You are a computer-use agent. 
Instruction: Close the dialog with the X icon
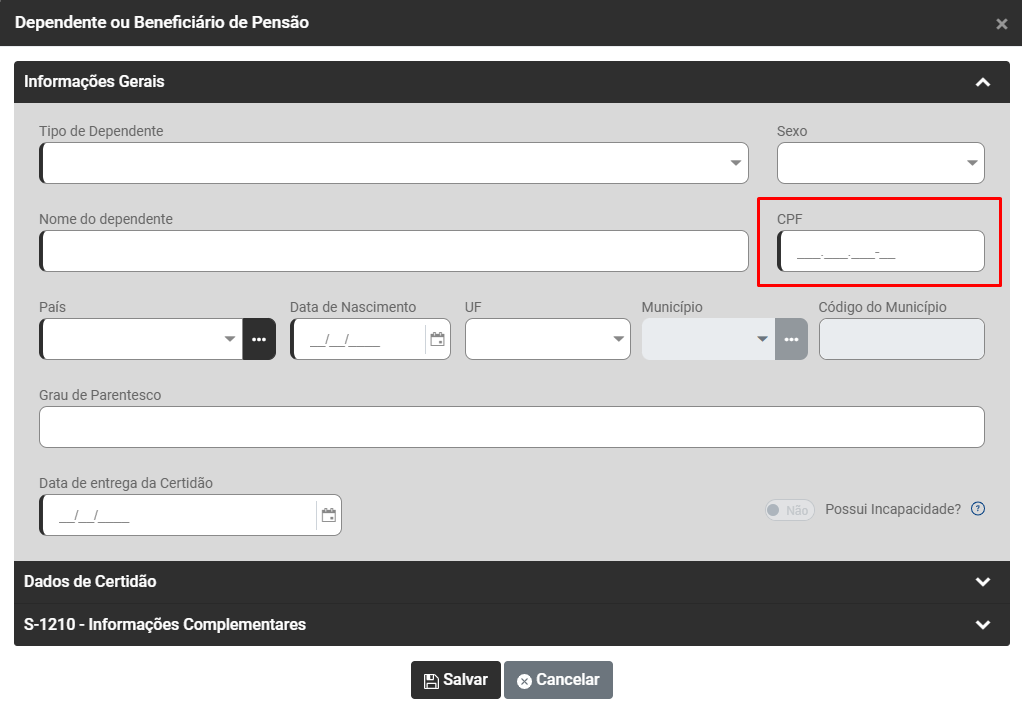coord(1001,24)
